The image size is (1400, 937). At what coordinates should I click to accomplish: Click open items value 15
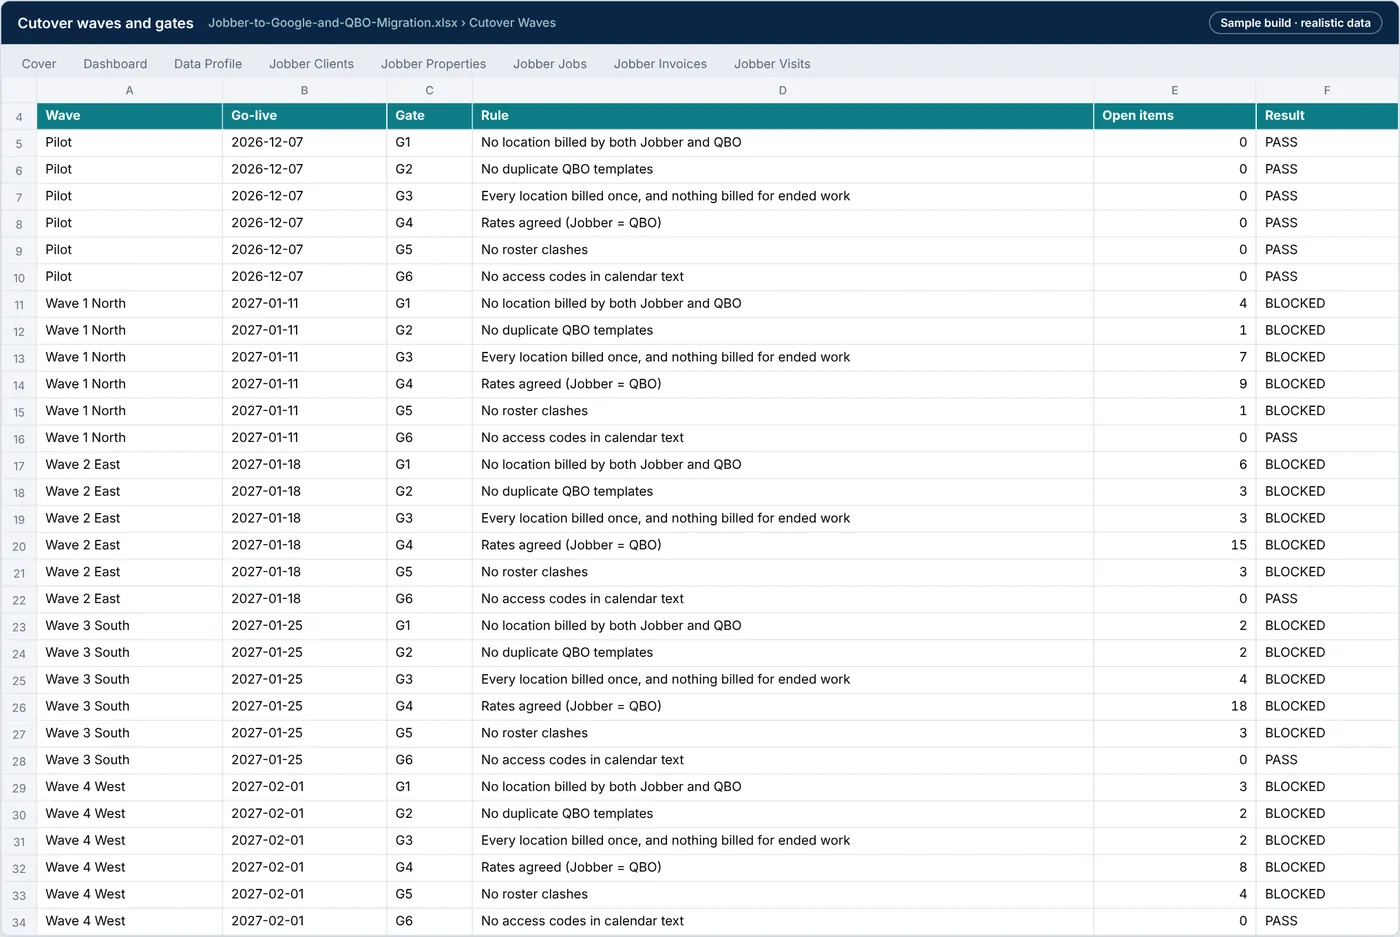1174,546
